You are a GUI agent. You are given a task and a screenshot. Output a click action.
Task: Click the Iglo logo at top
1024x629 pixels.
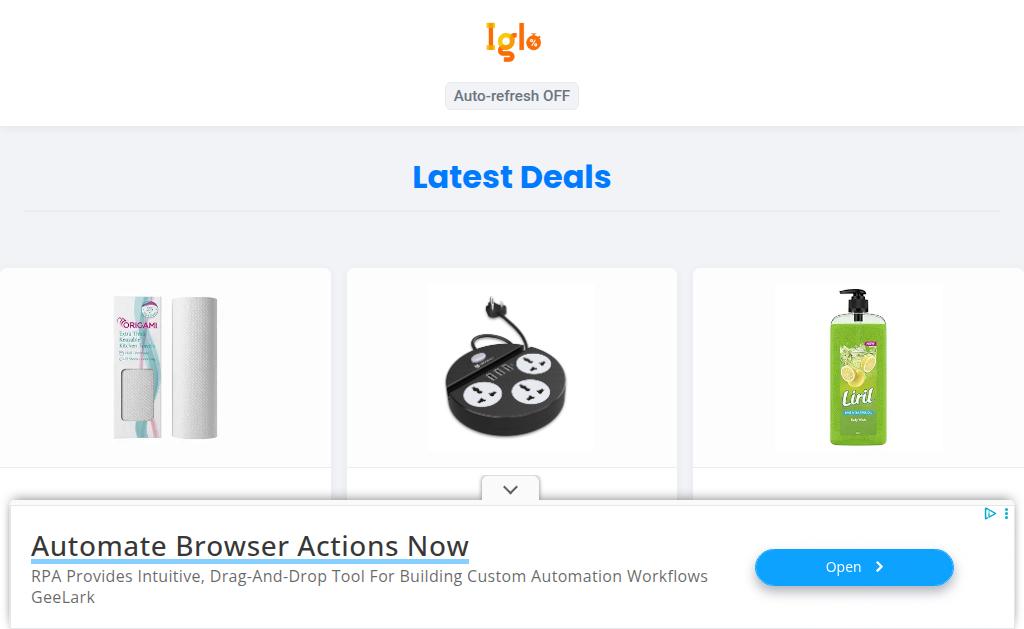[513, 42]
